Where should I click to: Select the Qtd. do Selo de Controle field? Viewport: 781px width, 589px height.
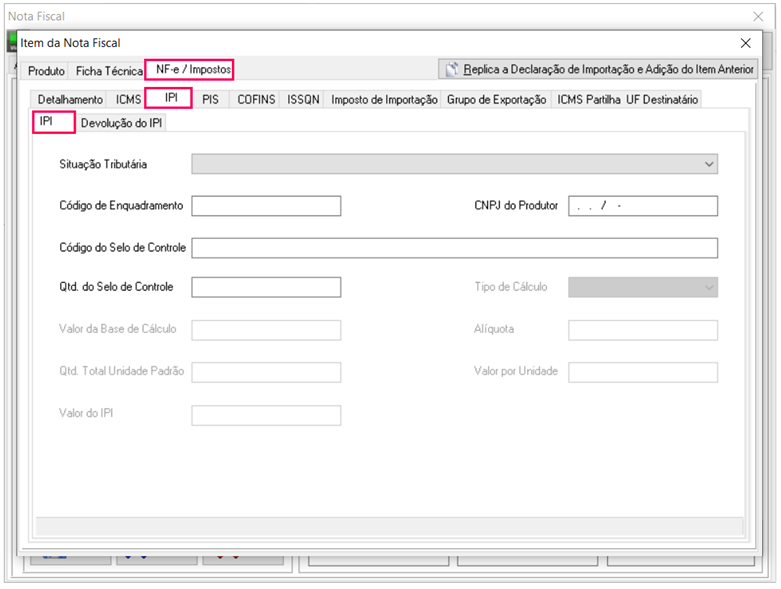pyautogui.click(x=266, y=287)
